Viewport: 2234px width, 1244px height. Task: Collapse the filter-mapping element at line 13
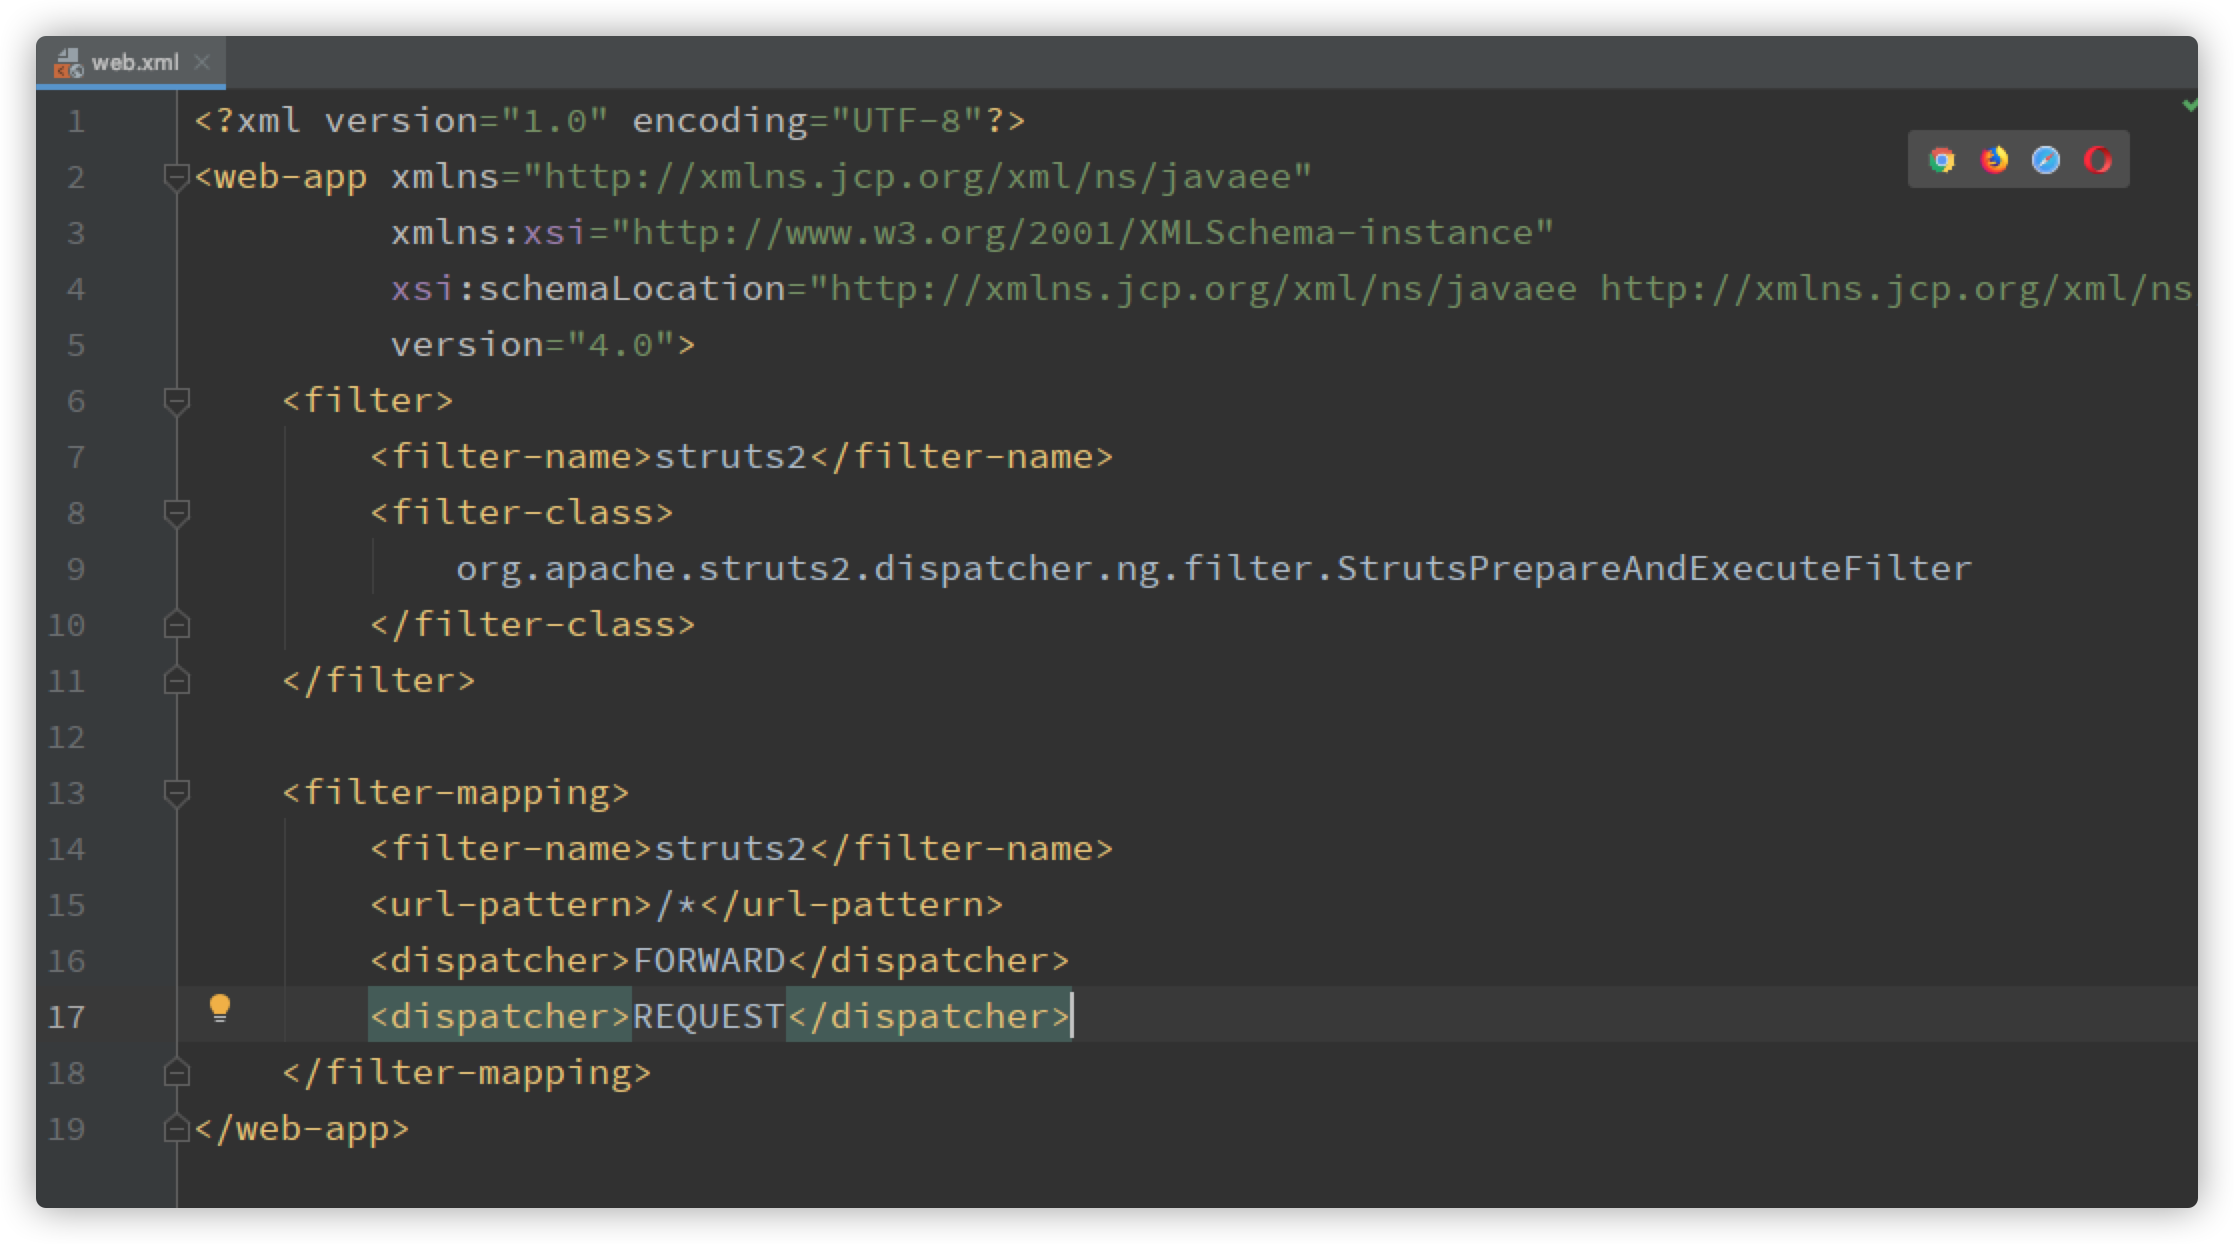pyautogui.click(x=176, y=794)
